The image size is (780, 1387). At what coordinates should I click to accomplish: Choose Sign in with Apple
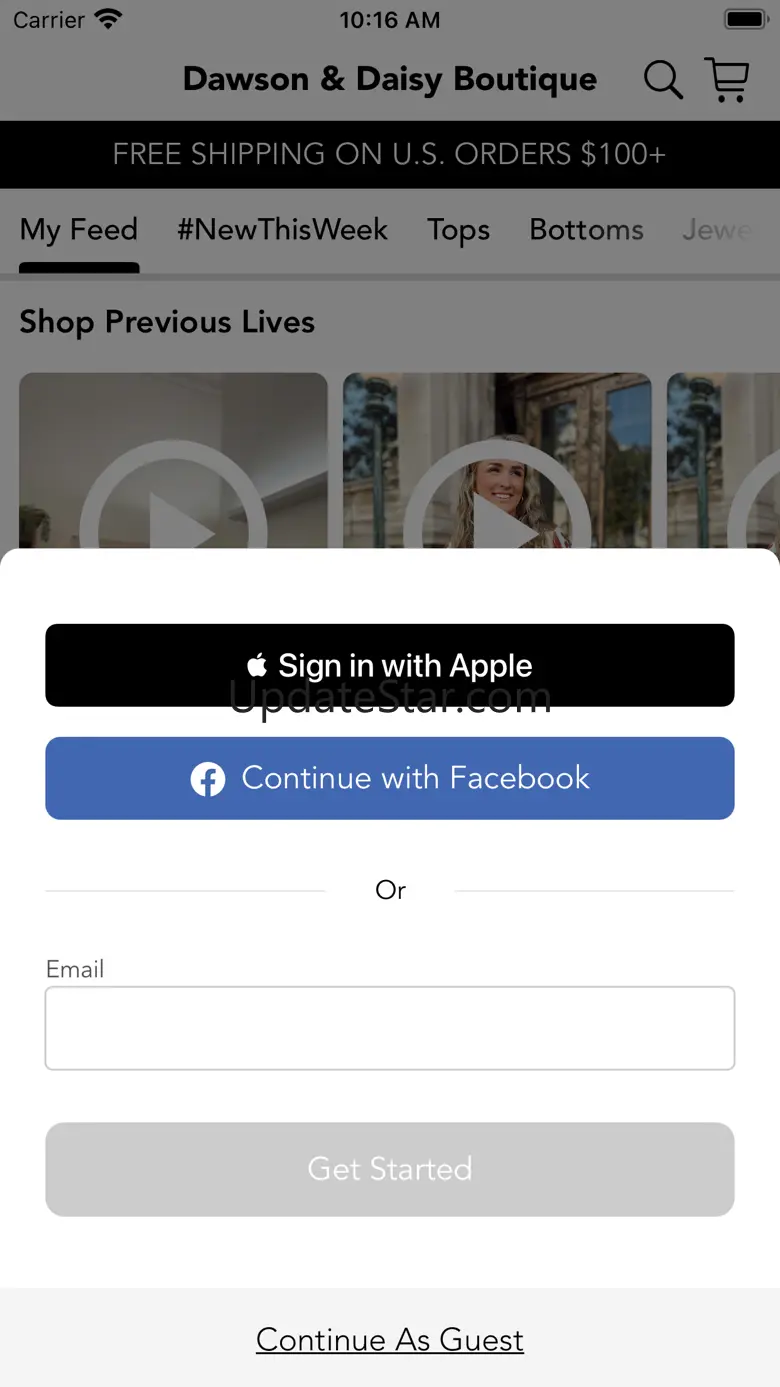tap(390, 665)
